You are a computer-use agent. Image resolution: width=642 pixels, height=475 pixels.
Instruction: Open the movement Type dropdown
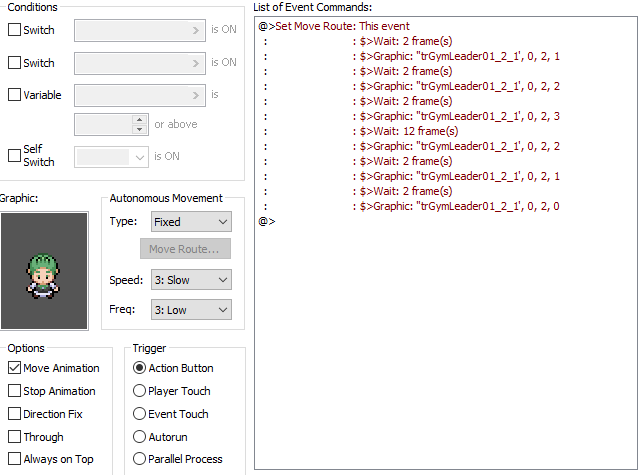click(x=191, y=222)
